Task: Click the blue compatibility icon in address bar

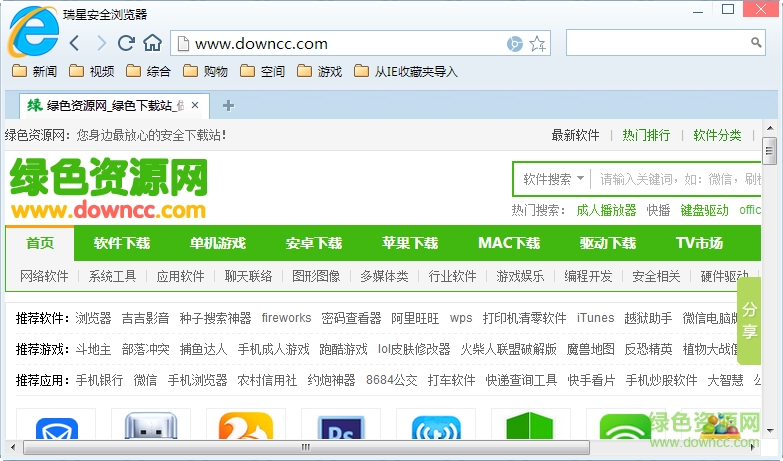Action: 514,44
